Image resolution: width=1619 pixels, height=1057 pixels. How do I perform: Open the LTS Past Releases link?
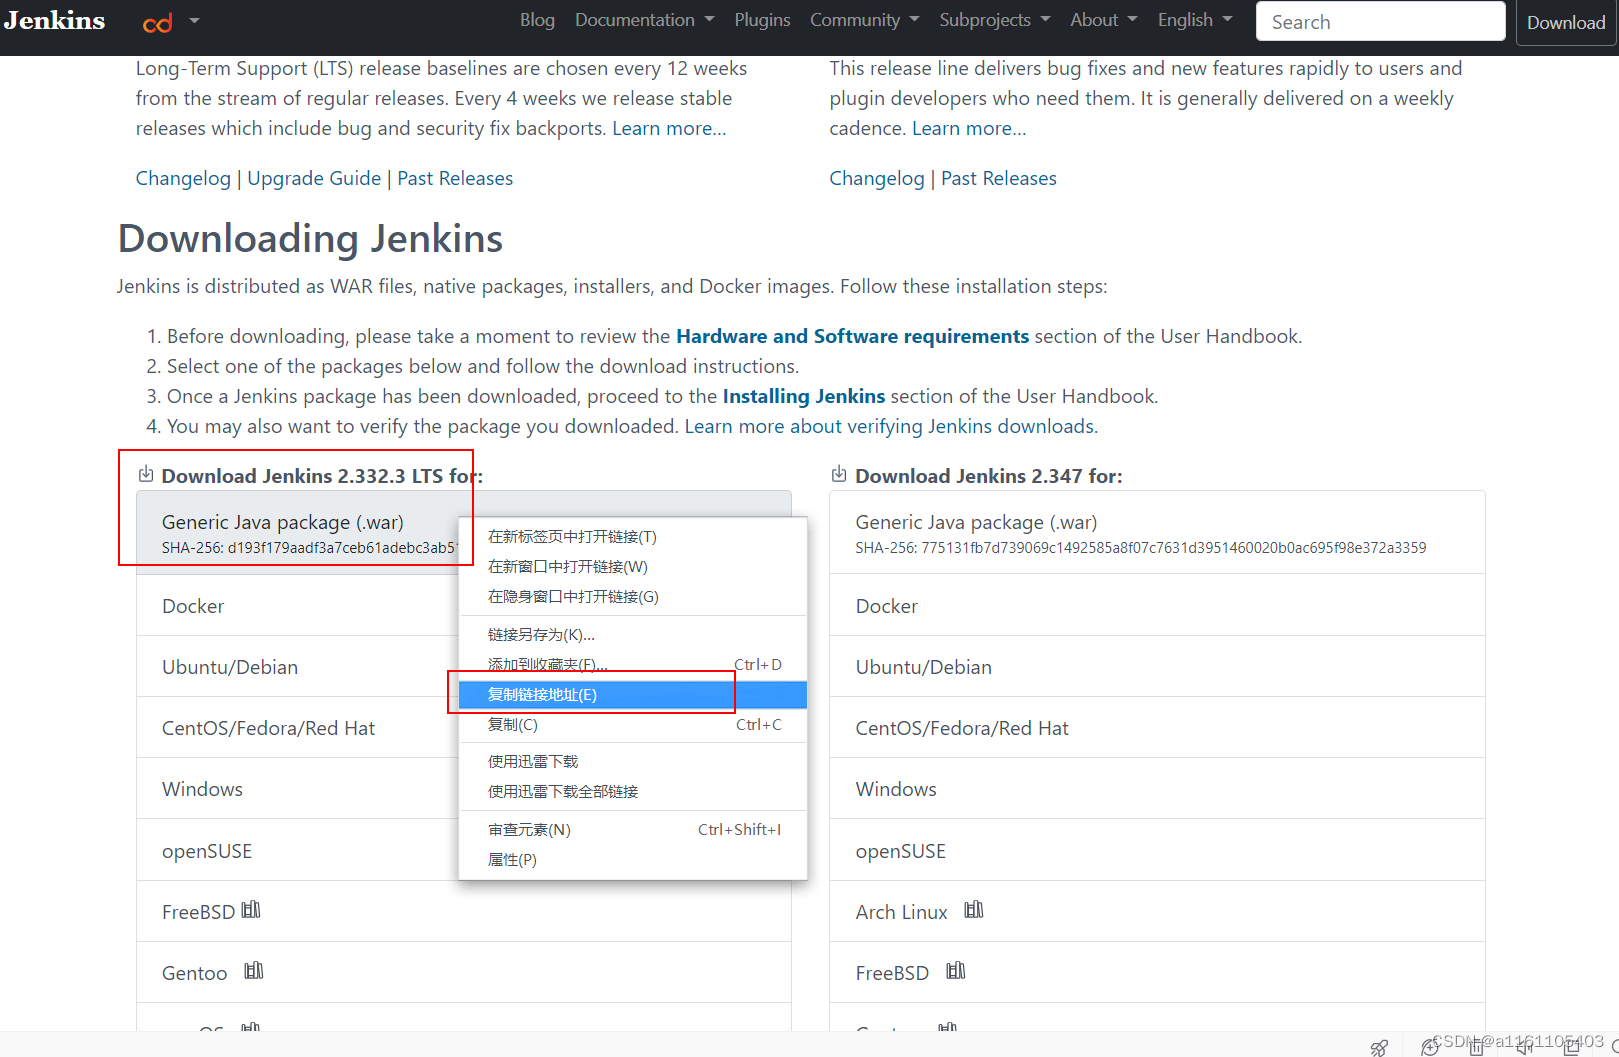pyautogui.click(x=455, y=178)
